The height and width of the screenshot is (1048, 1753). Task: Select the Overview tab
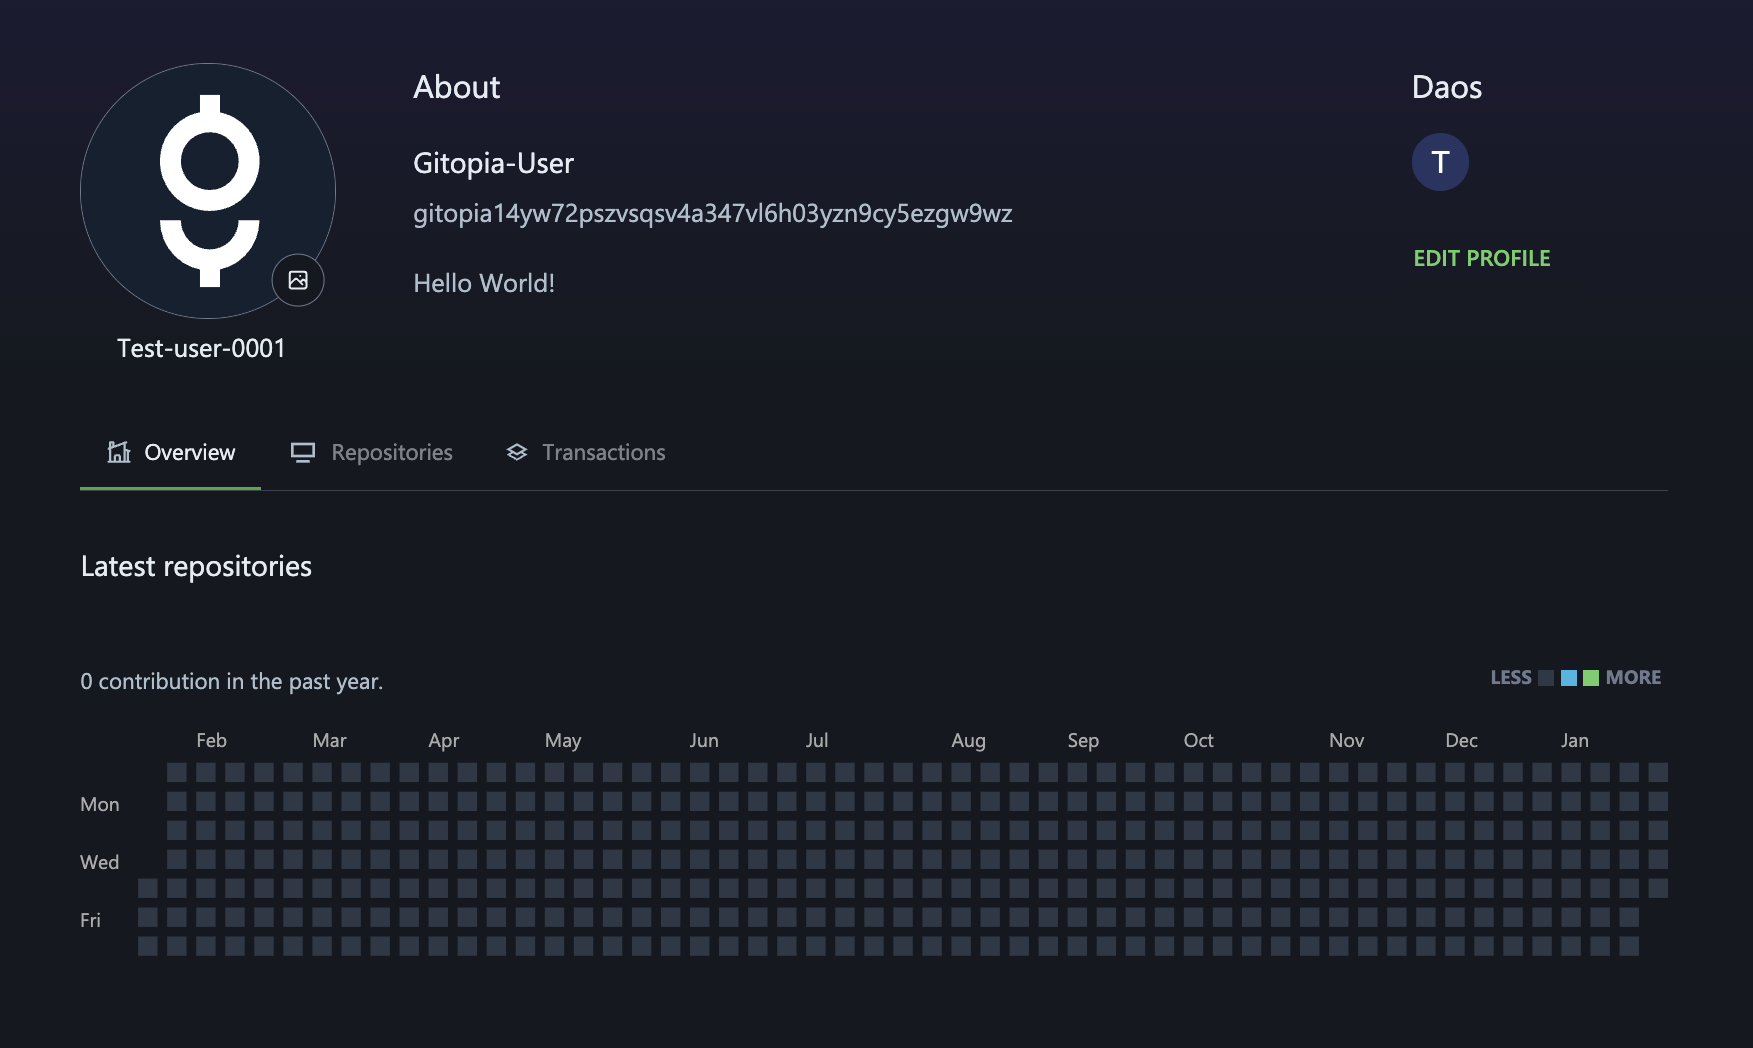pyautogui.click(x=189, y=453)
